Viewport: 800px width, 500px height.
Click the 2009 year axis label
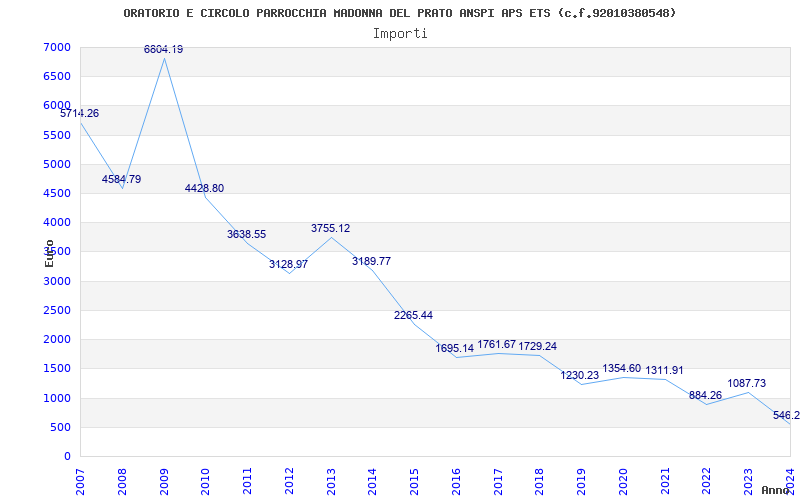(164, 482)
